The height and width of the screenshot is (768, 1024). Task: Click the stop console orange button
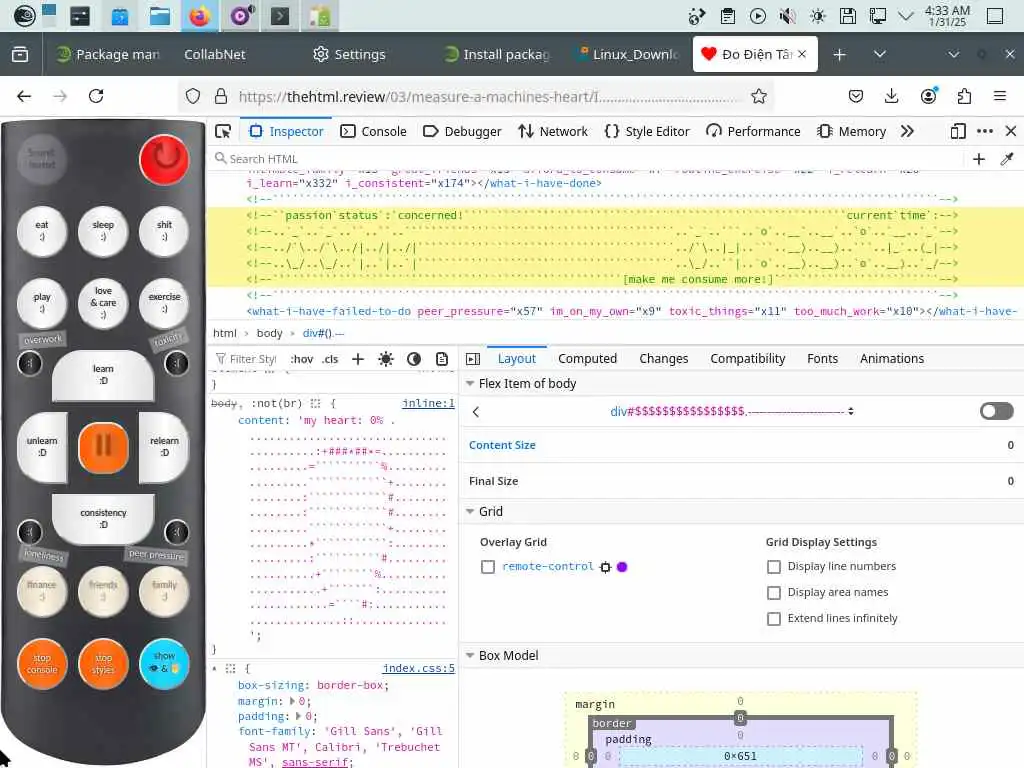pyautogui.click(x=42, y=664)
